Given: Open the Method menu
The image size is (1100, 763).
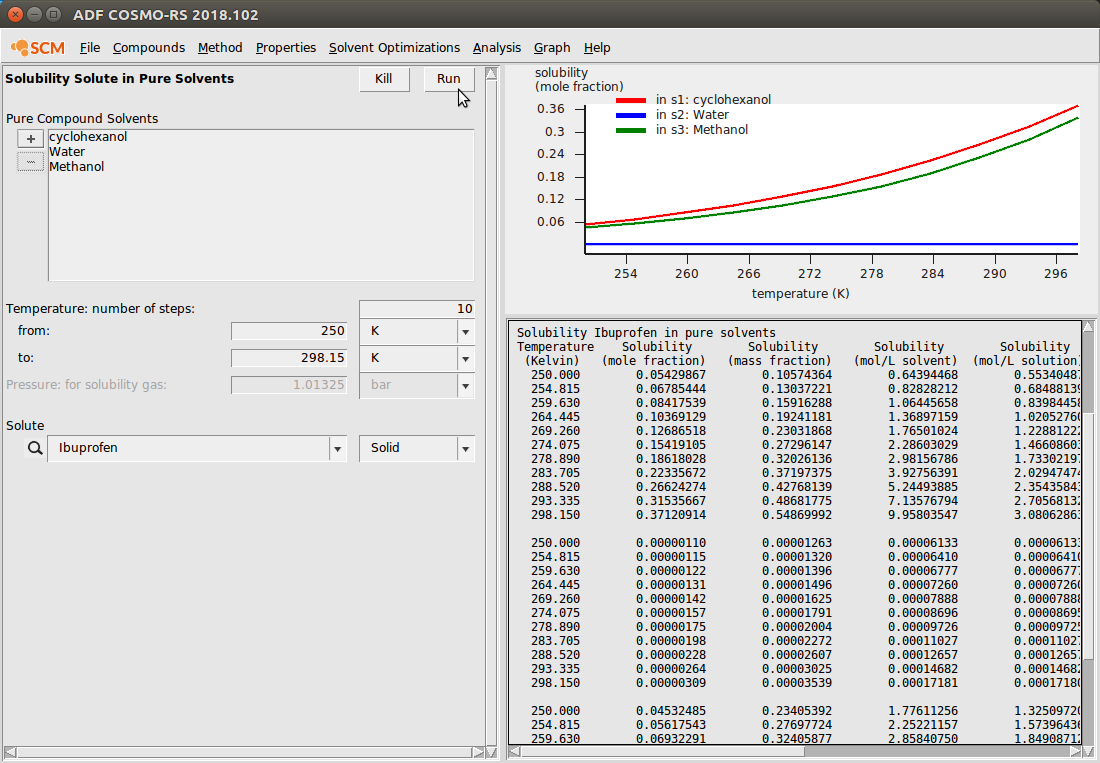Looking at the screenshot, I should [x=220, y=48].
